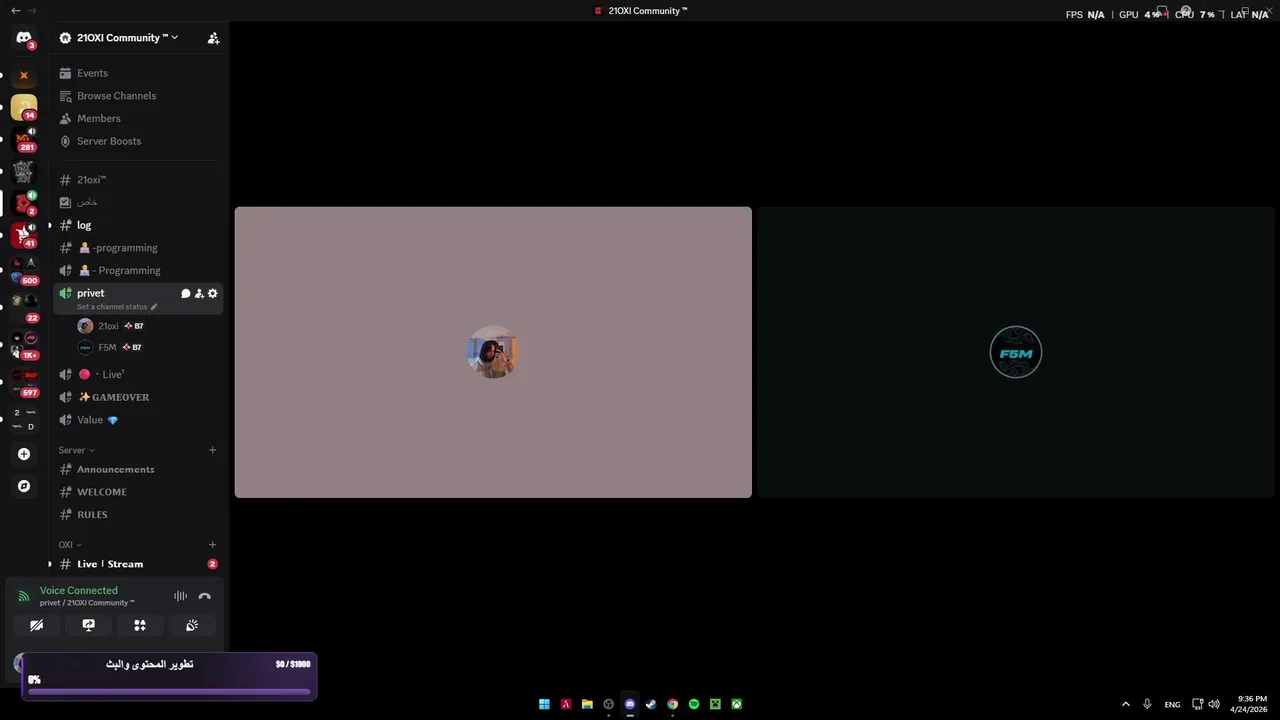
Task: Start screen sharing button
Action: [x=88, y=625]
